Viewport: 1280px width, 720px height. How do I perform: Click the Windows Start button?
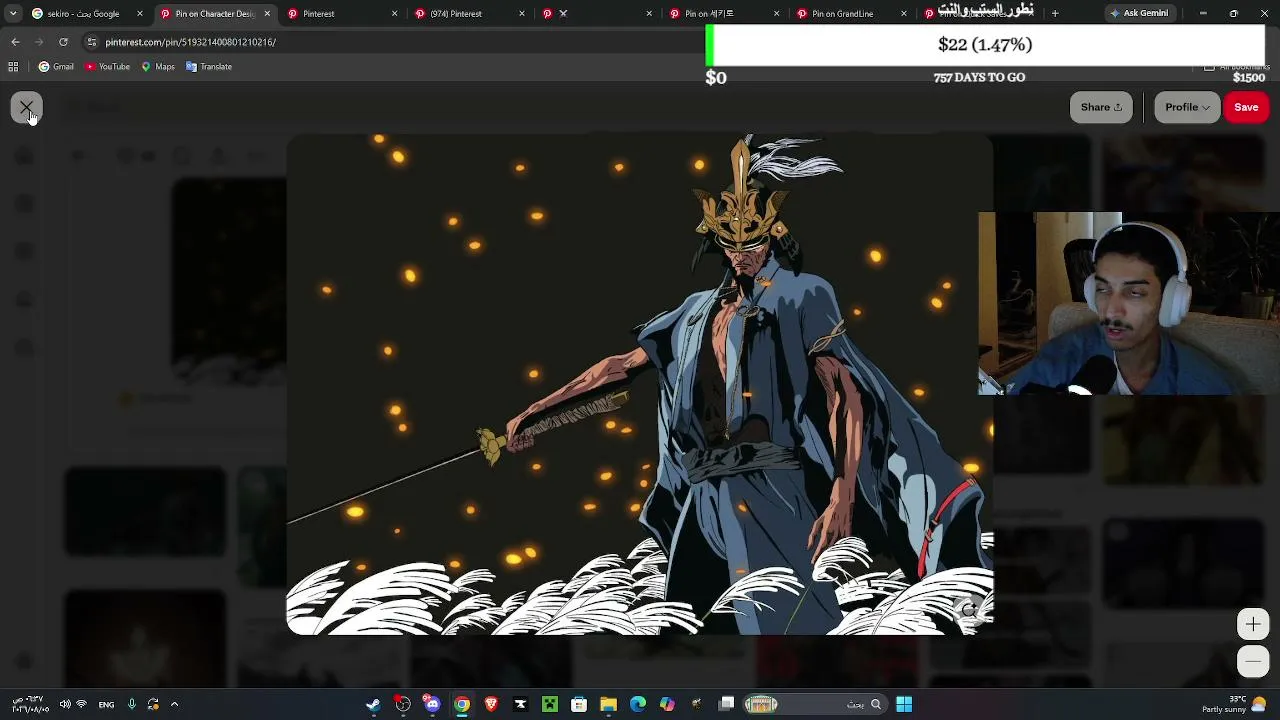pos(904,704)
